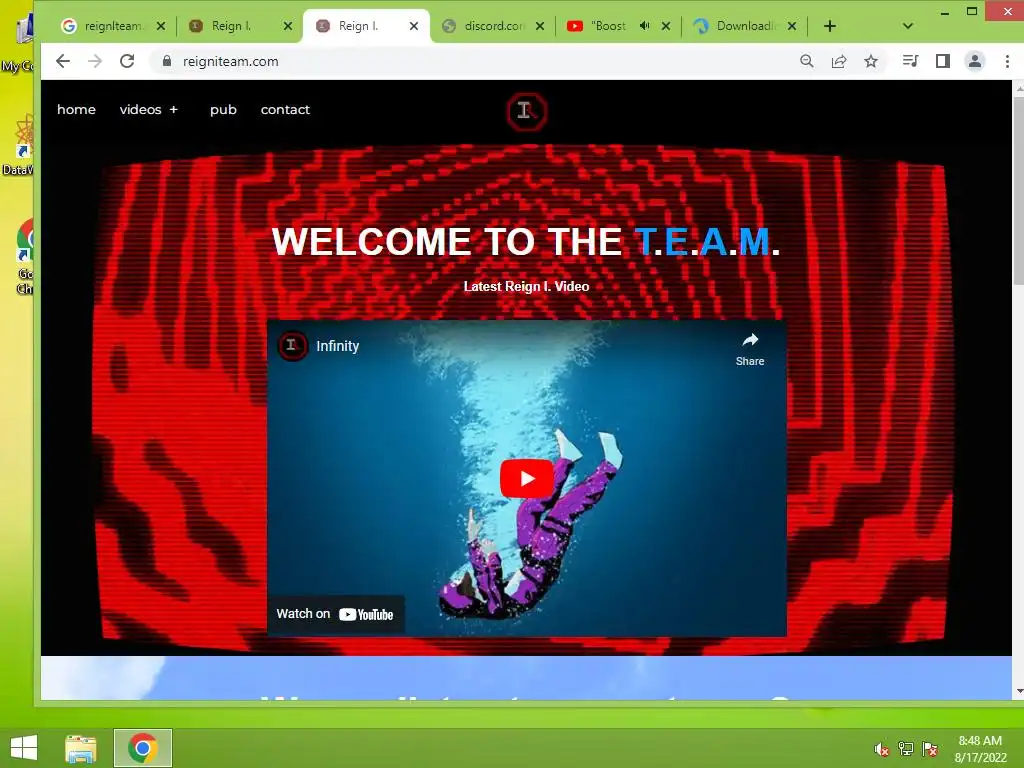Viewport: 1024px width, 768px height.
Task: Open the network tray icon
Action: [x=905, y=749]
